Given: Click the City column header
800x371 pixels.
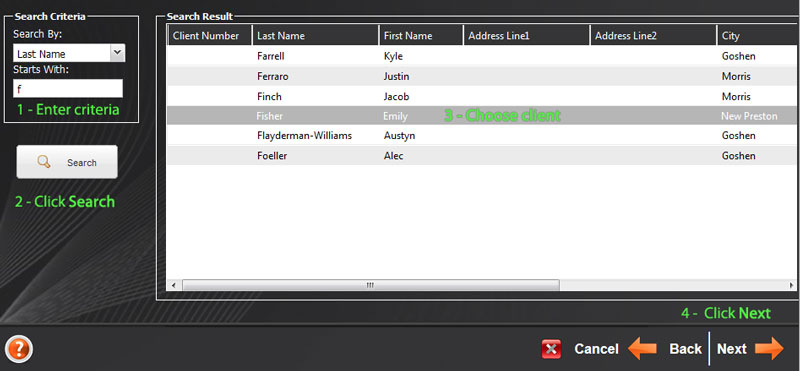Looking at the screenshot, I should 758,36.
